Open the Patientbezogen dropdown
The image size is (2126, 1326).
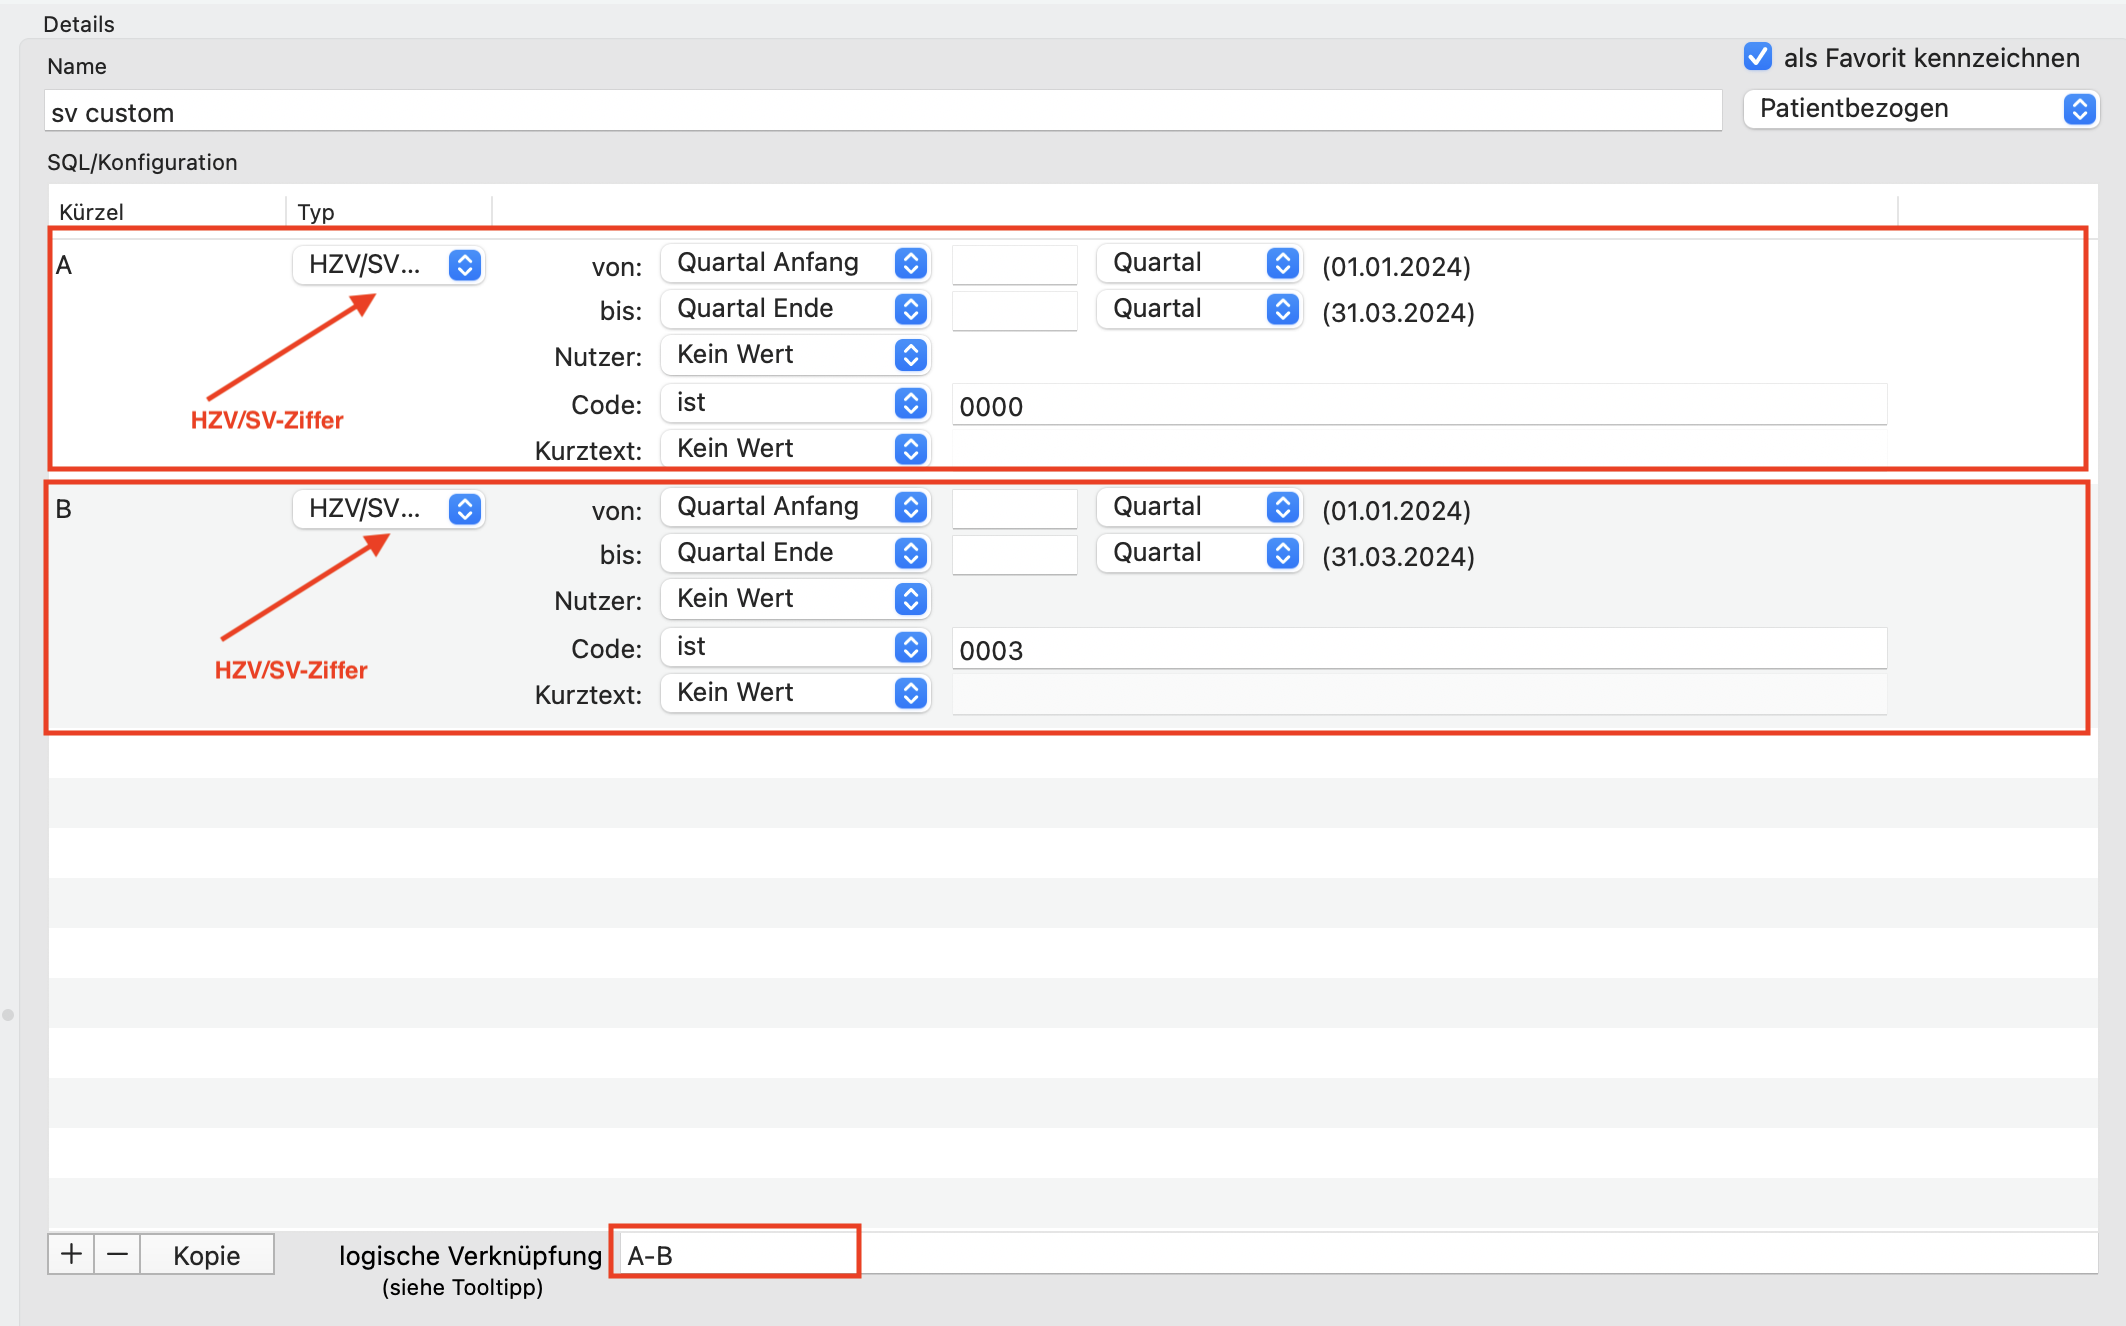pos(1920,108)
